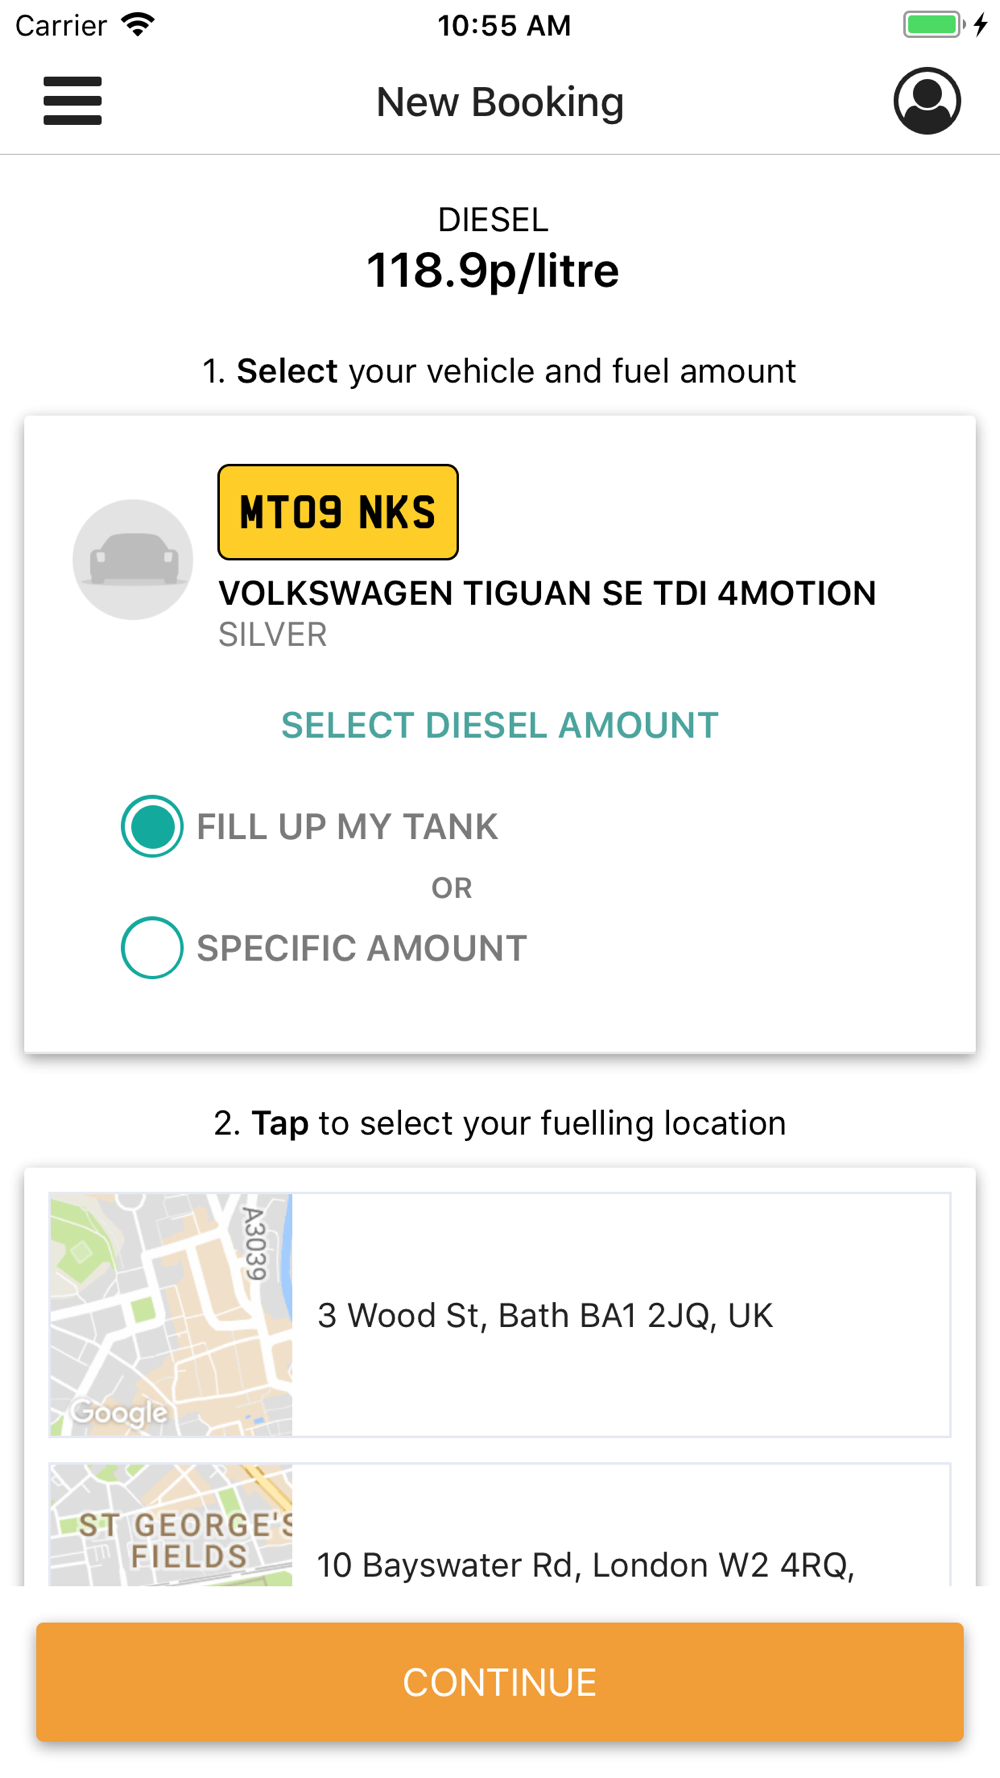Image resolution: width=1000 pixels, height=1778 pixels.
Task: Tap the diesel price 118.9p/litre
Action: point(493,270)
